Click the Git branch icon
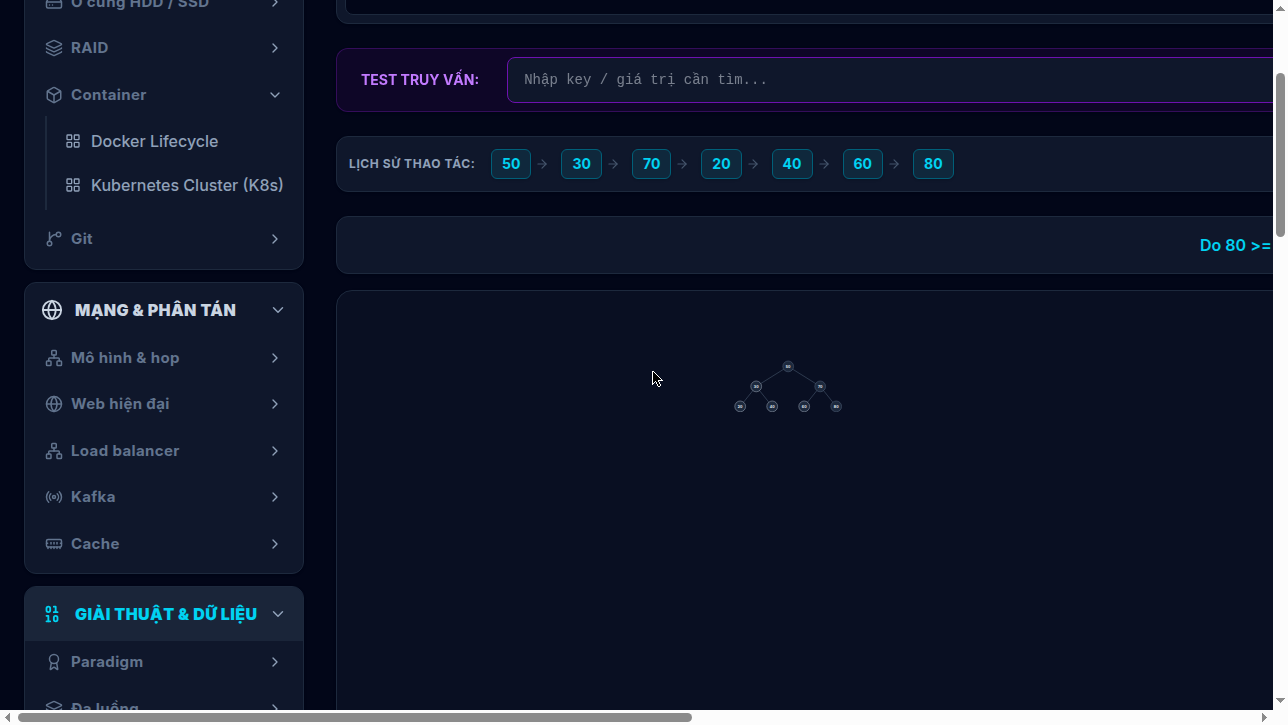Screen dimensions: 1288x725 tap(54, 239)
